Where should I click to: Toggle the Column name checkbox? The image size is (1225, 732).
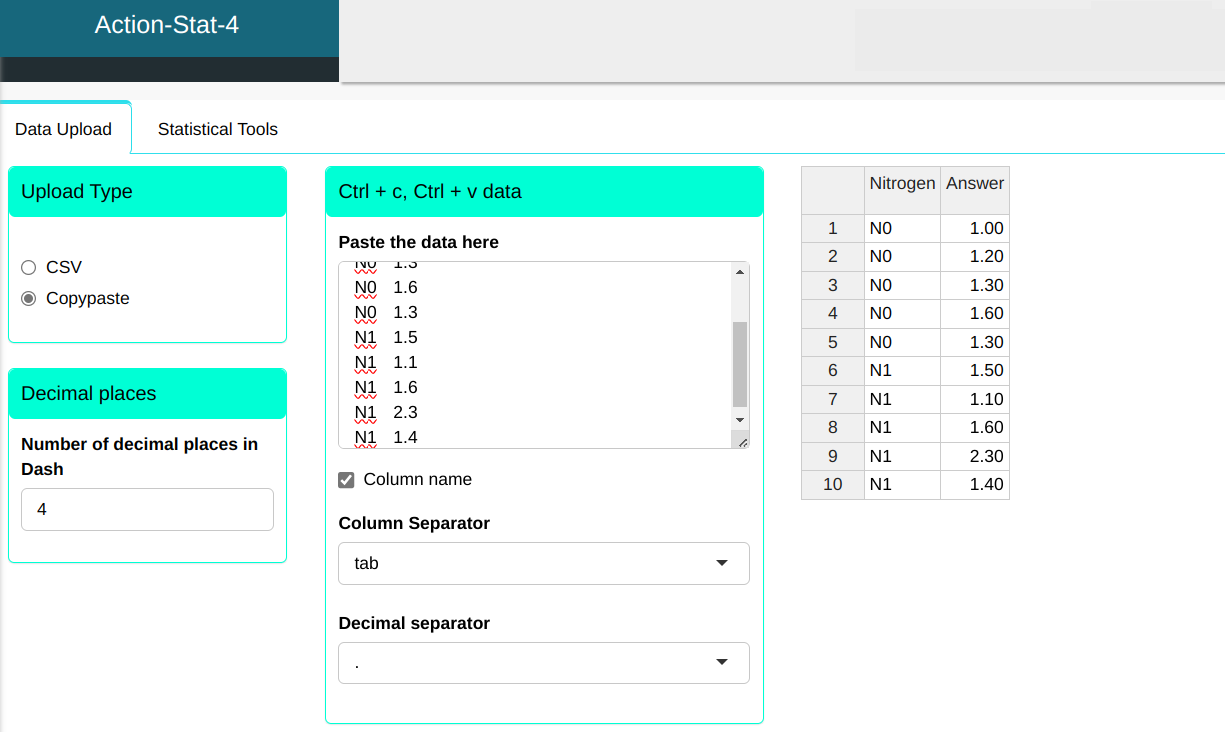pos(347,480)
